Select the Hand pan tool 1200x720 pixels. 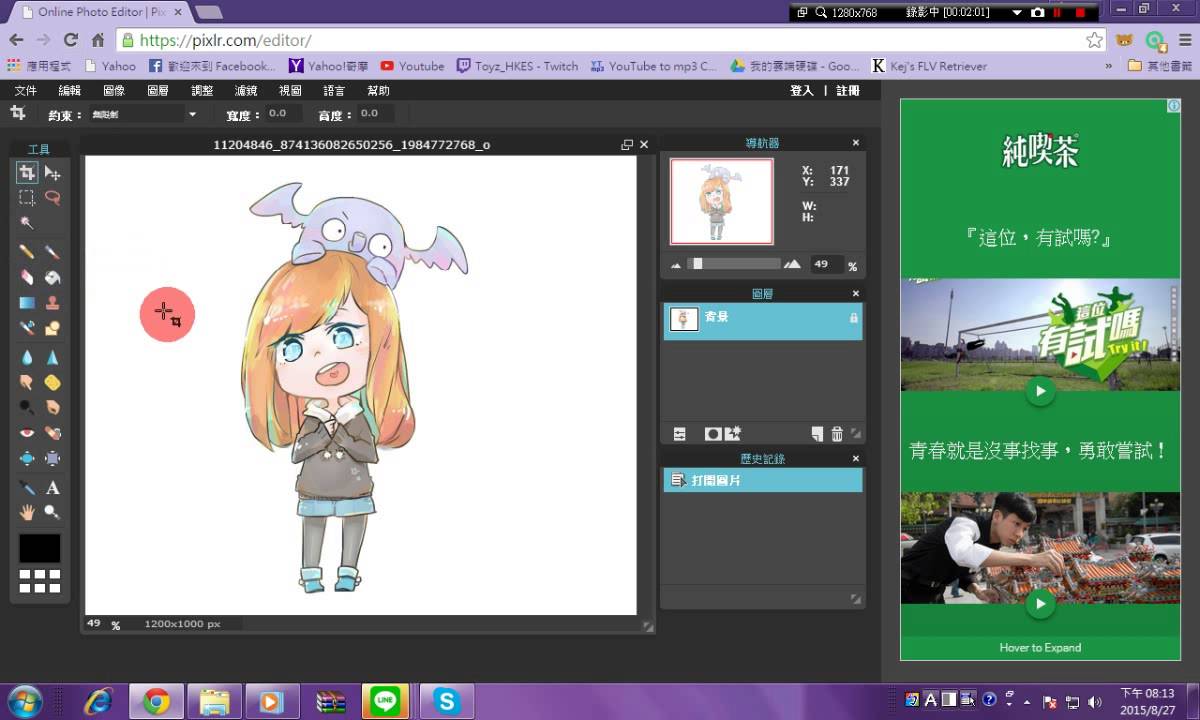coord(27,512)
